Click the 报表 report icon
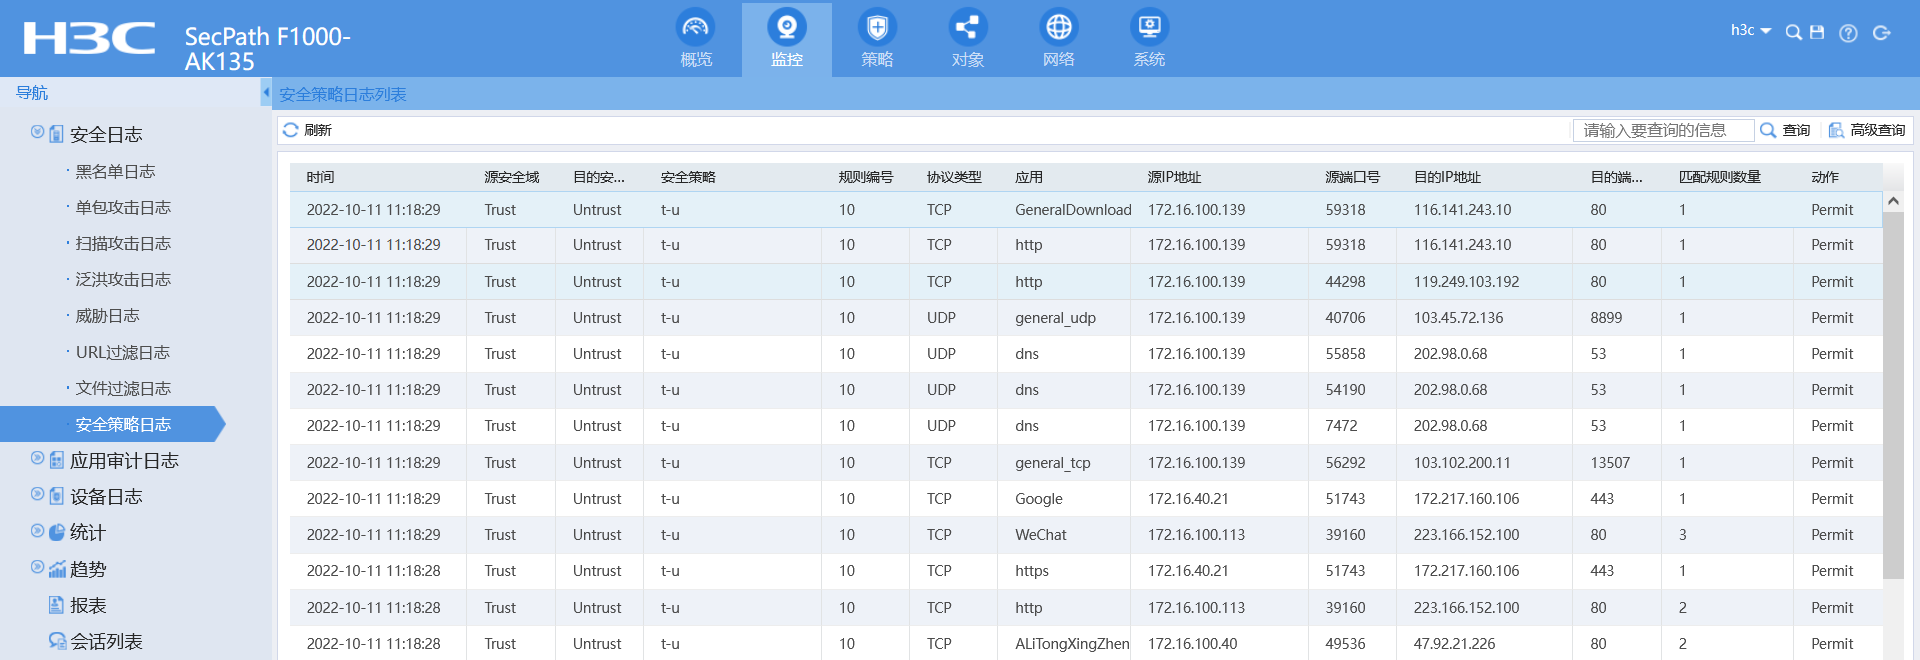 (56, 605)
